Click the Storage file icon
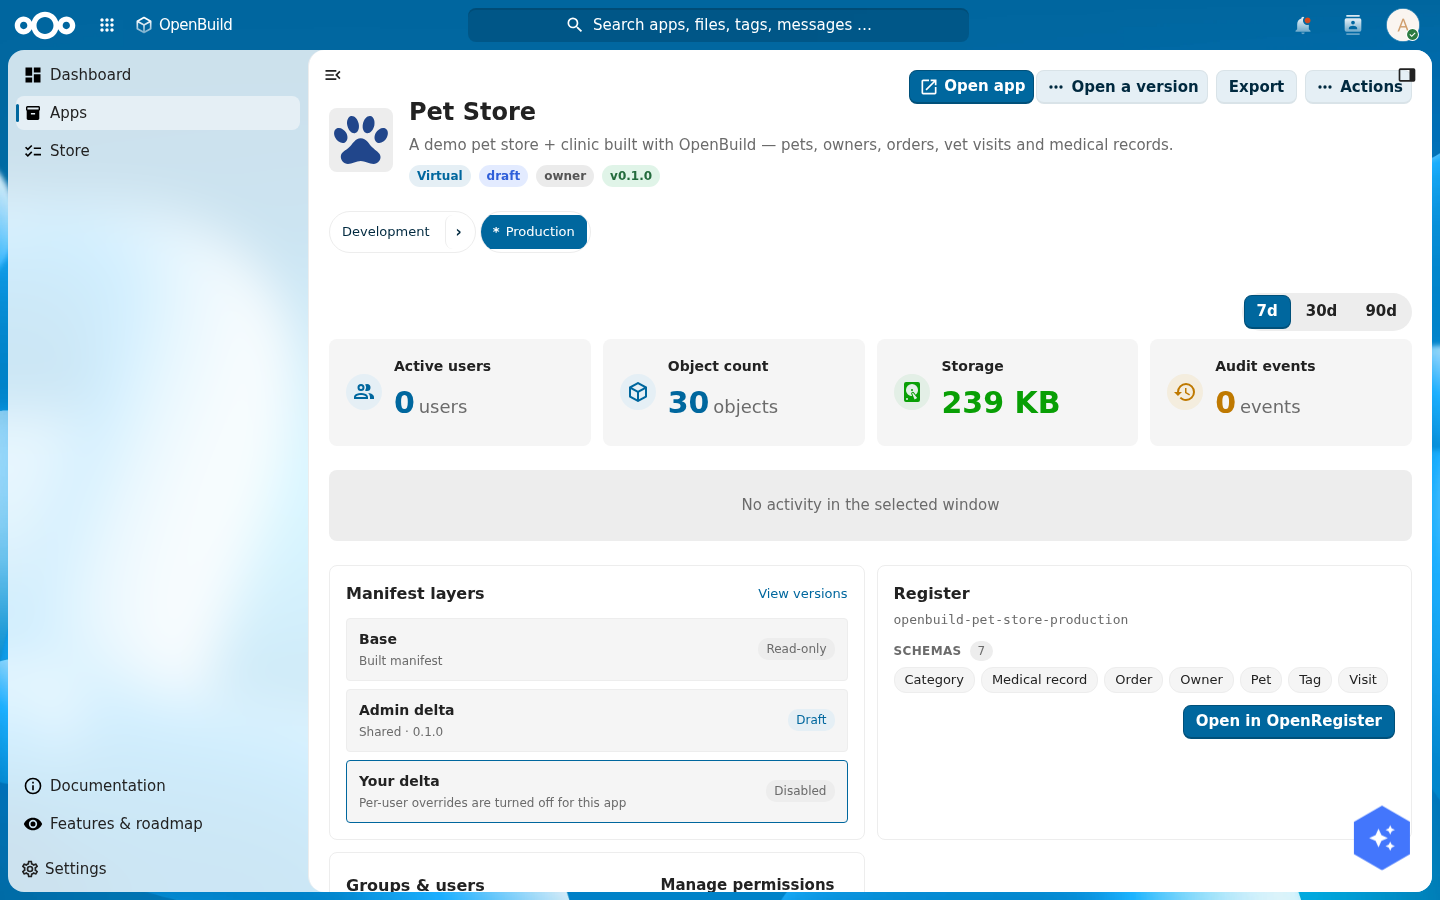The height and width of the screenshot is (900, 1440). (912, 392)
